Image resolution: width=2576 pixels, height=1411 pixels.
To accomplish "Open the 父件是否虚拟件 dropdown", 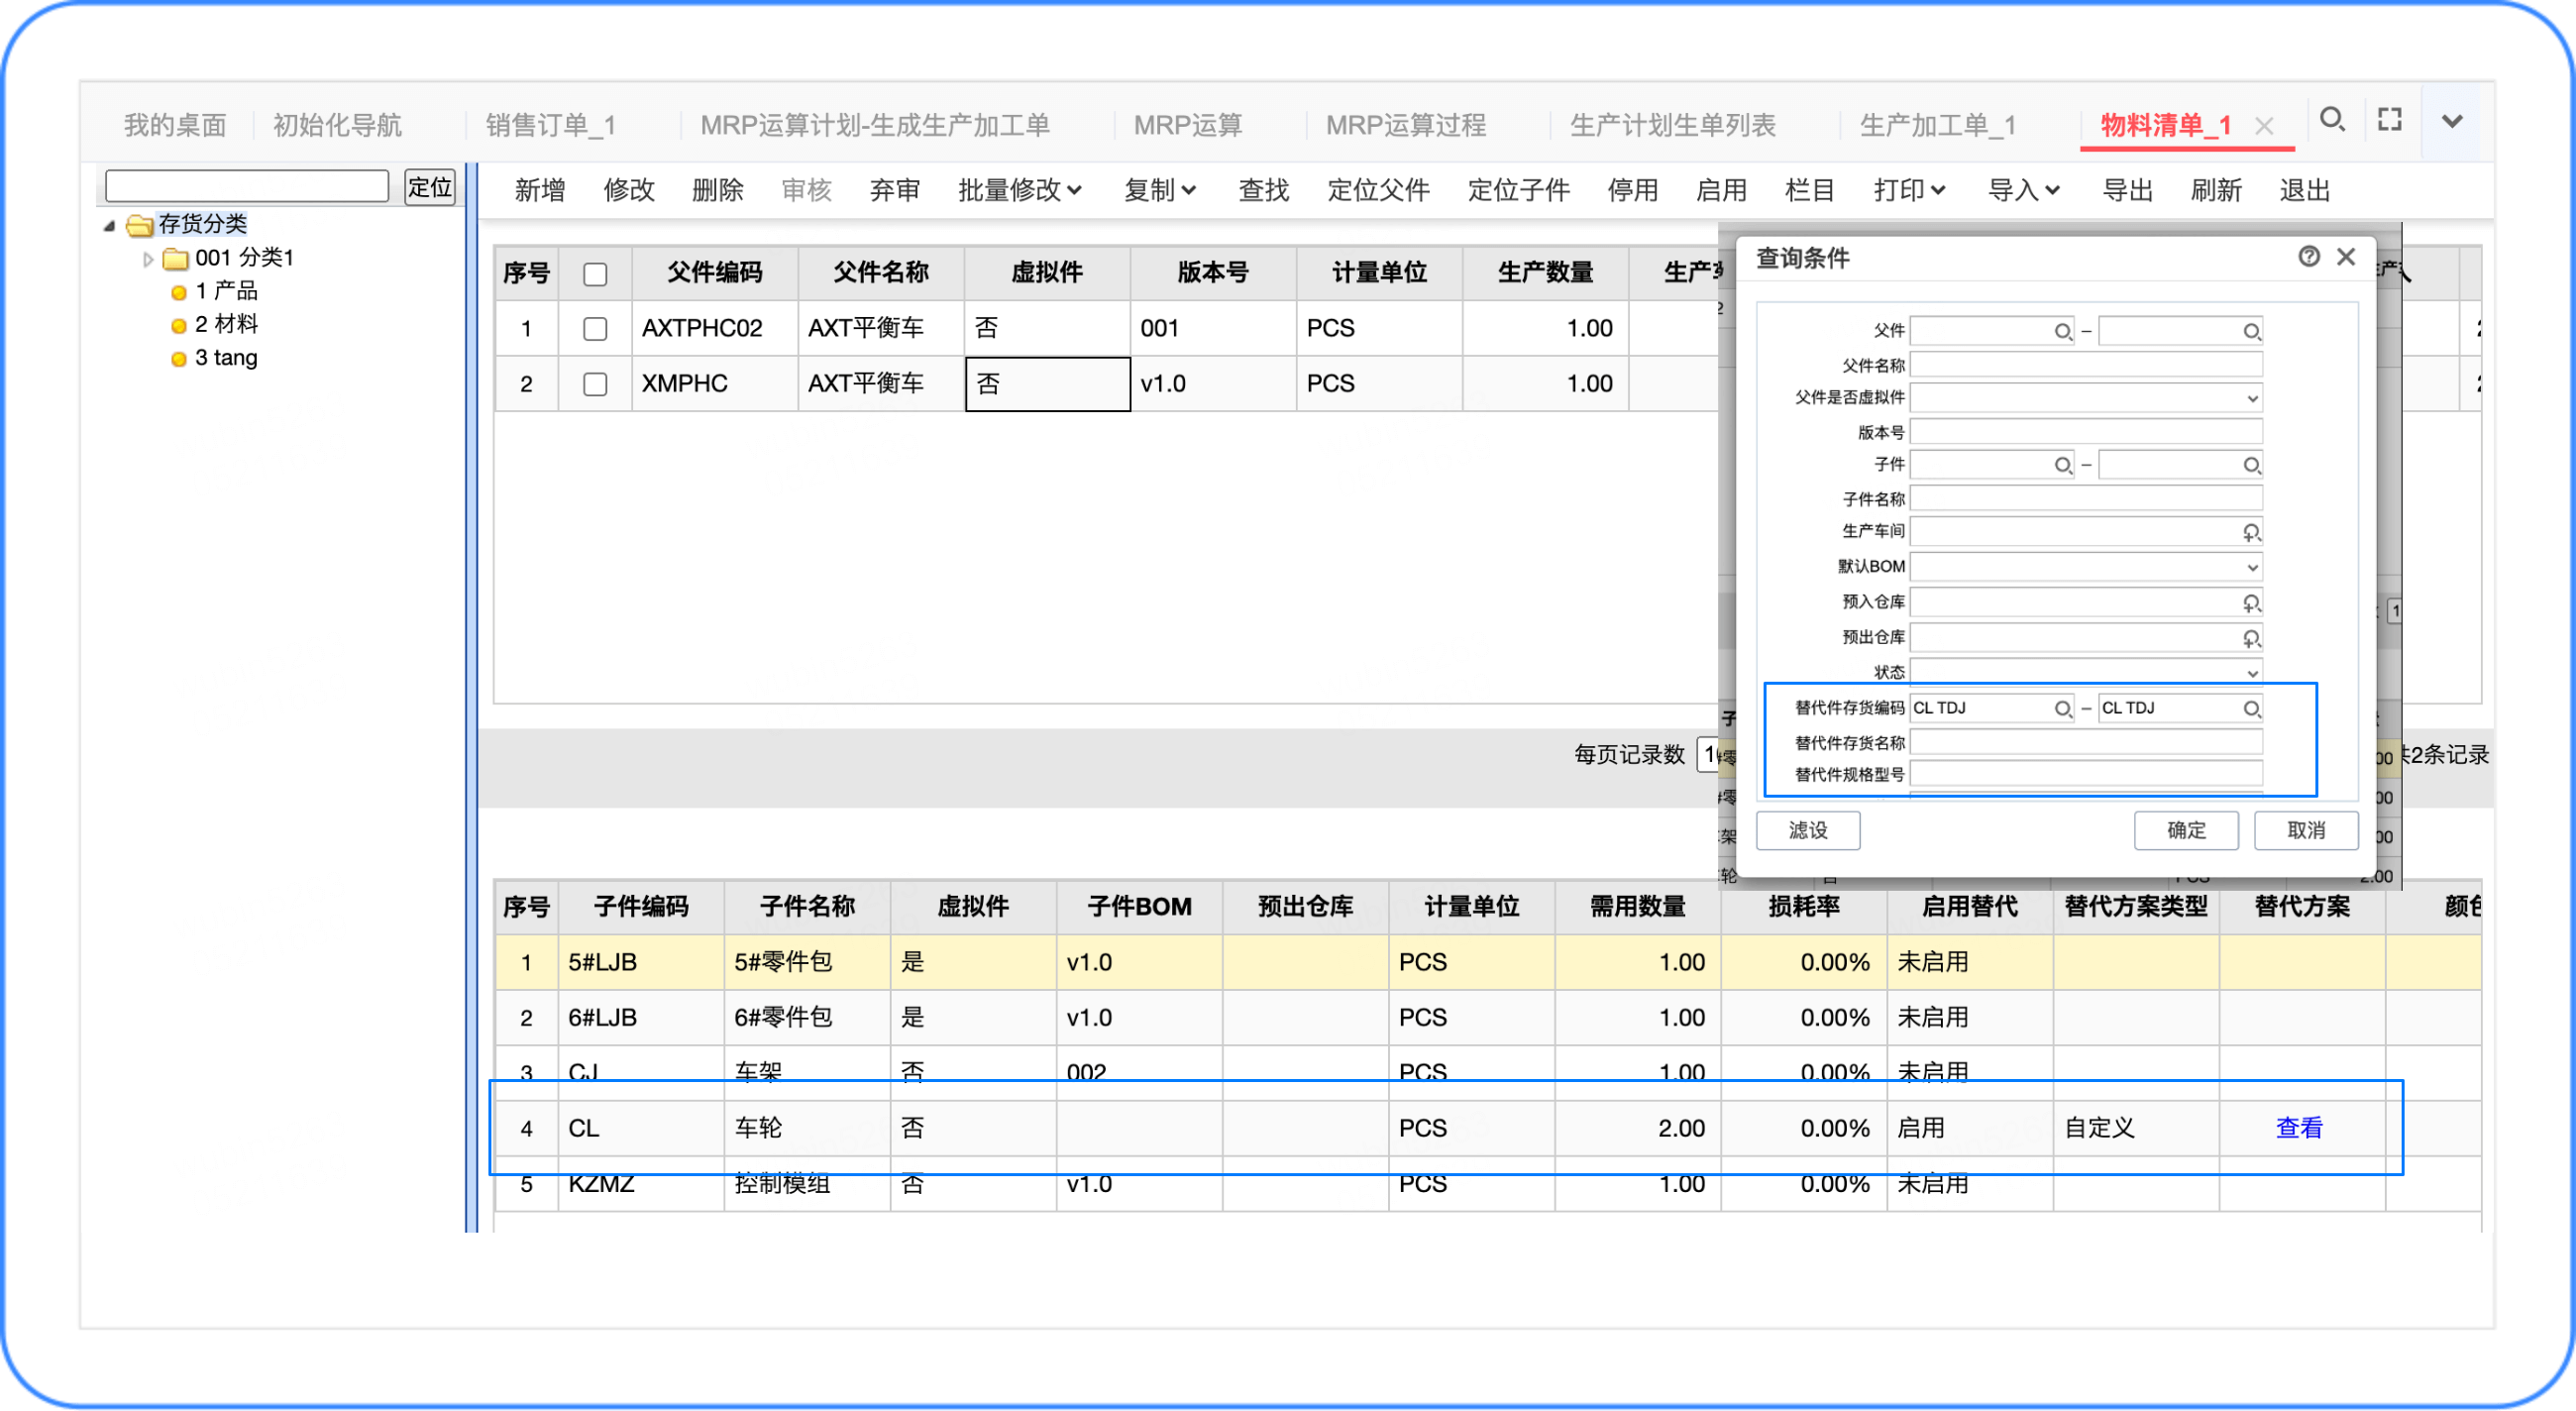I will pyautogui.click(x=2251, y=398).
